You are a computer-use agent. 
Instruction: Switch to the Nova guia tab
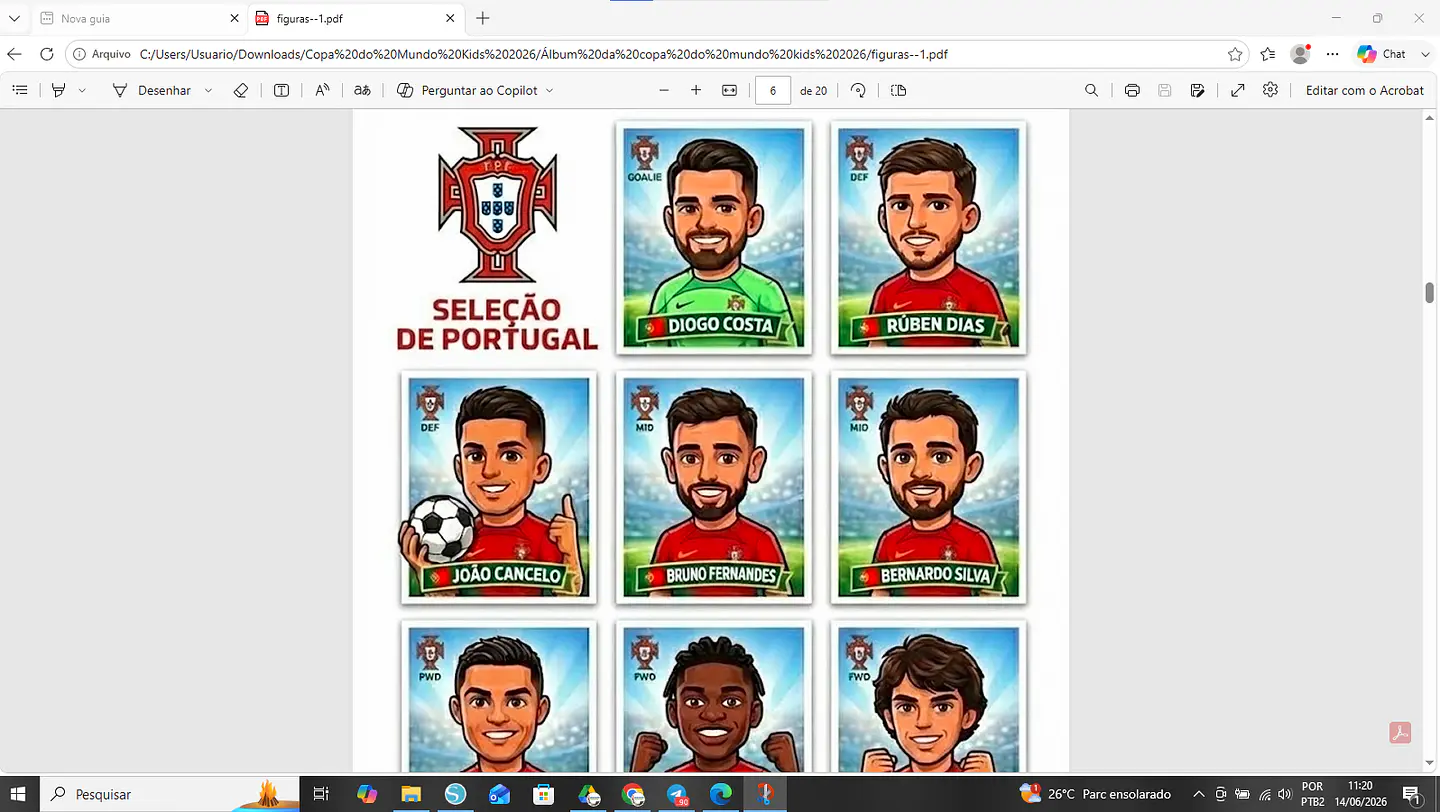click(x=138, y=18)
